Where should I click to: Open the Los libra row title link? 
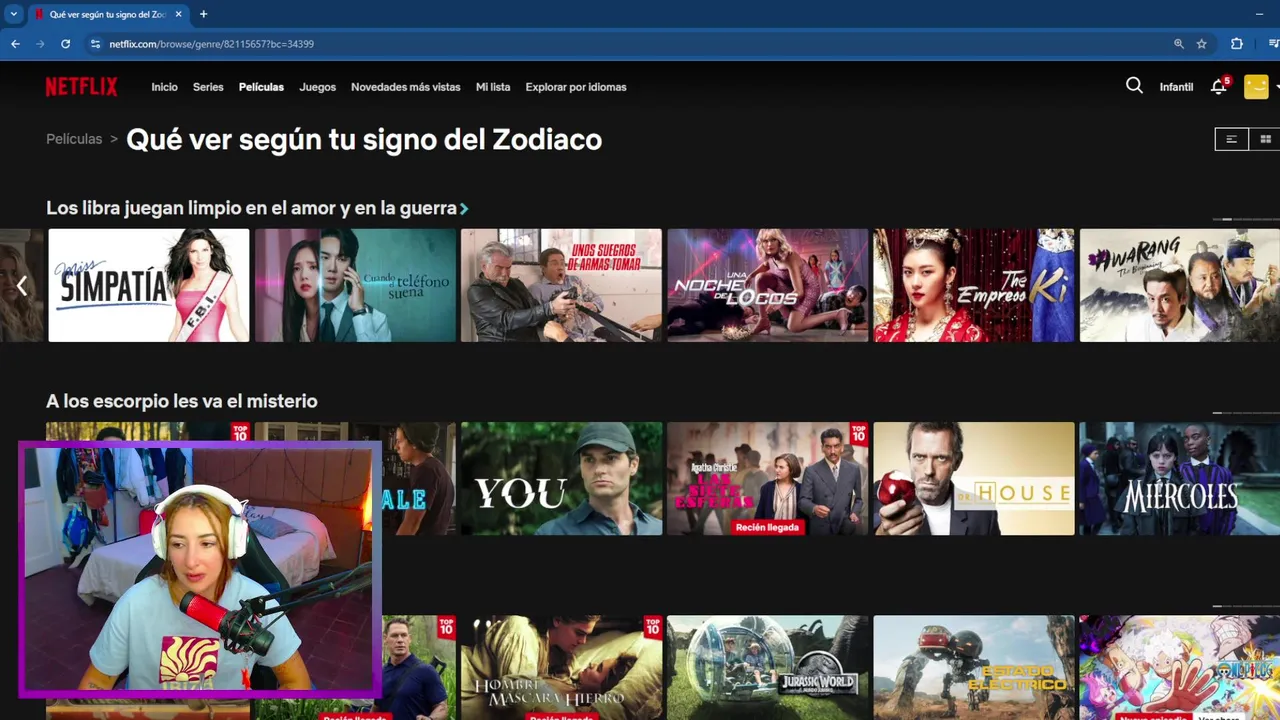pos(251,208)
